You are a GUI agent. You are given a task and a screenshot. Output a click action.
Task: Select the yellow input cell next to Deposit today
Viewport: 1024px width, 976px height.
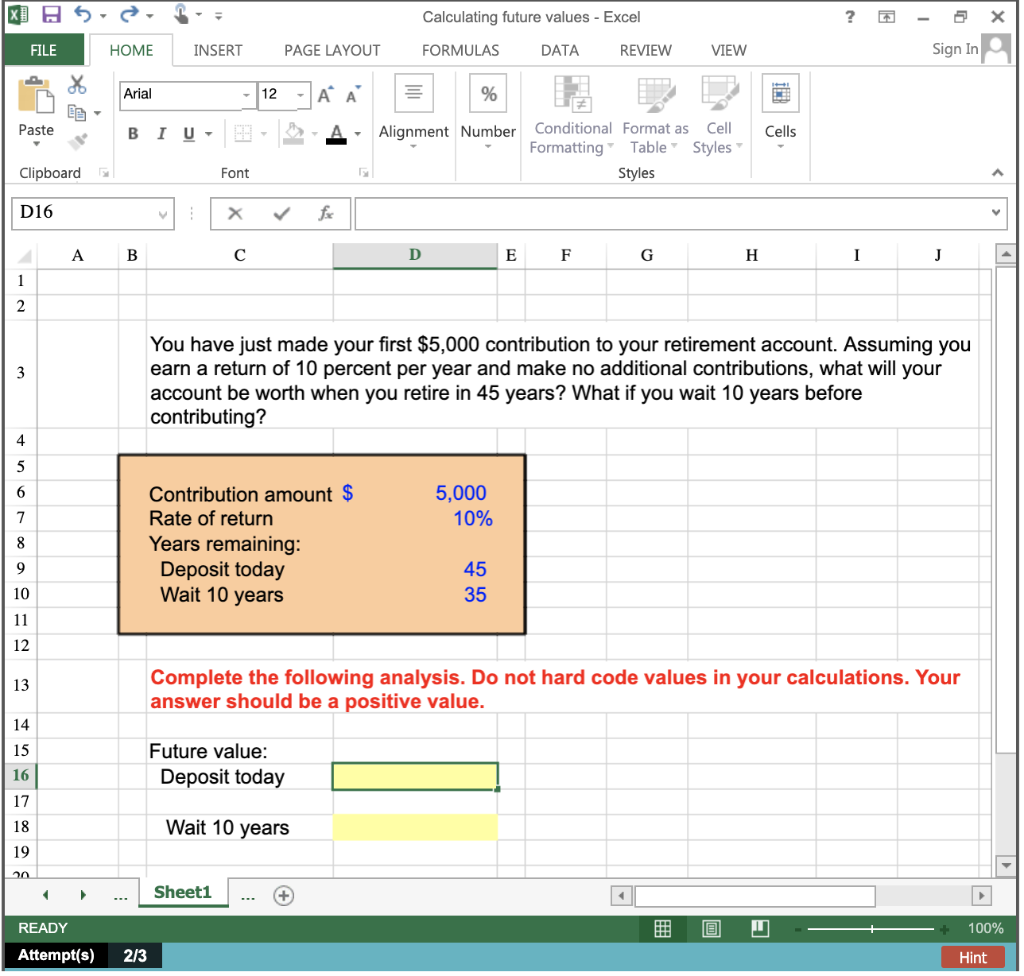pyautogui.click(x=414, y=776)
